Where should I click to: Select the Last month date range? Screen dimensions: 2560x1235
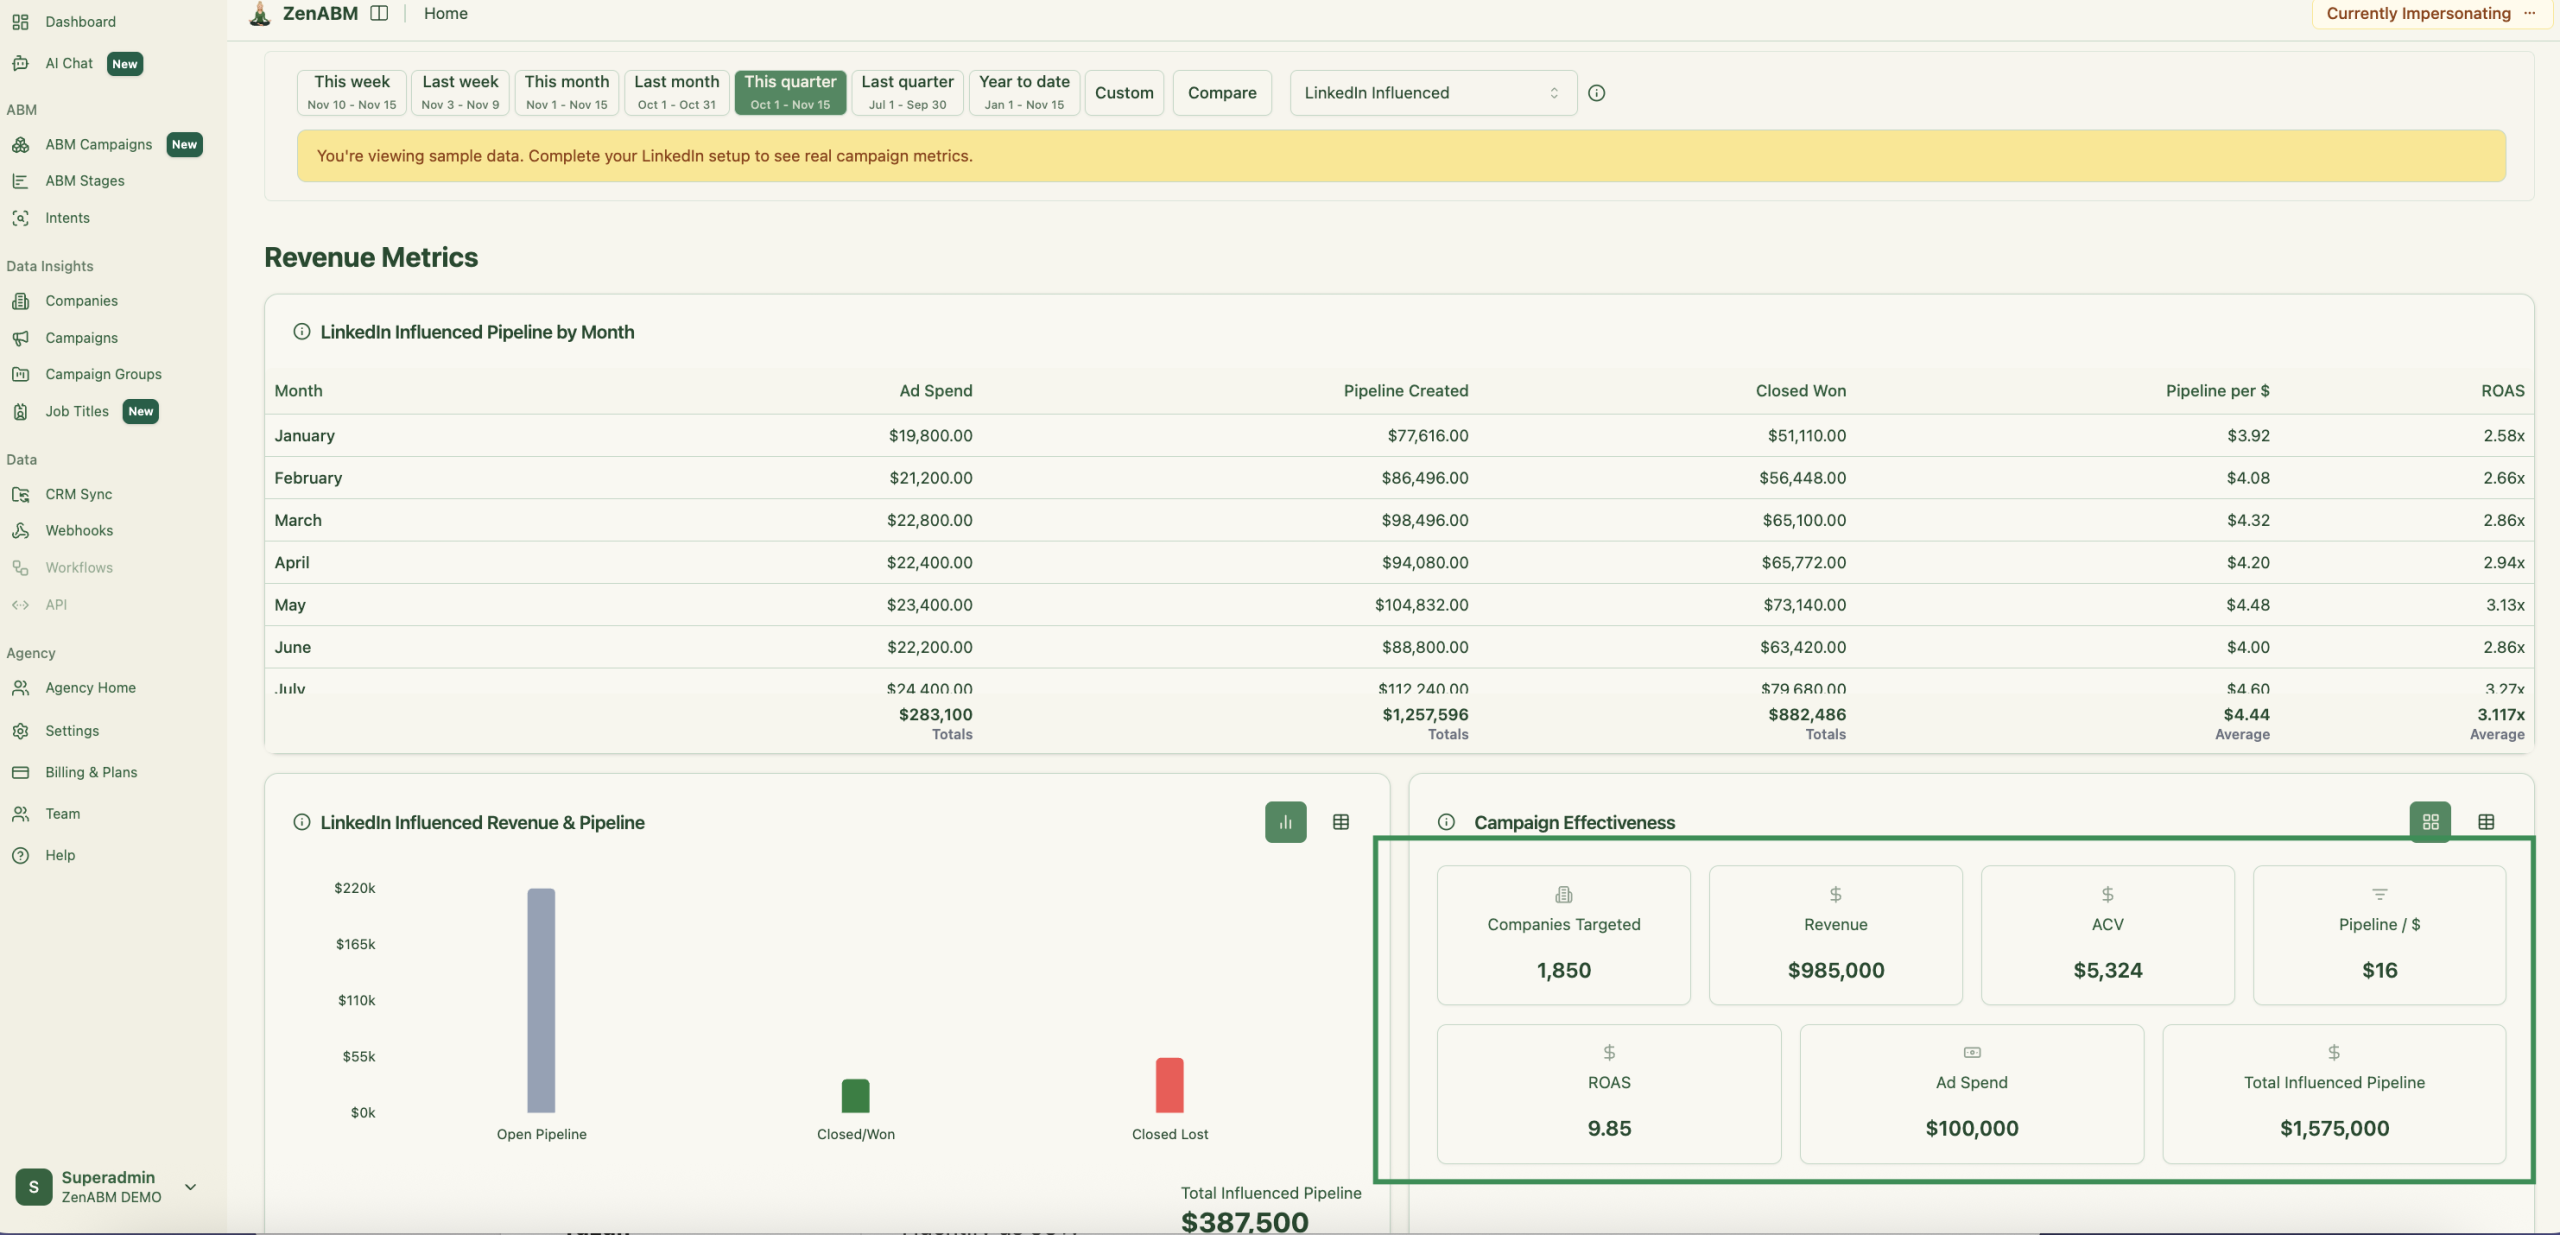tap(676, 92)
